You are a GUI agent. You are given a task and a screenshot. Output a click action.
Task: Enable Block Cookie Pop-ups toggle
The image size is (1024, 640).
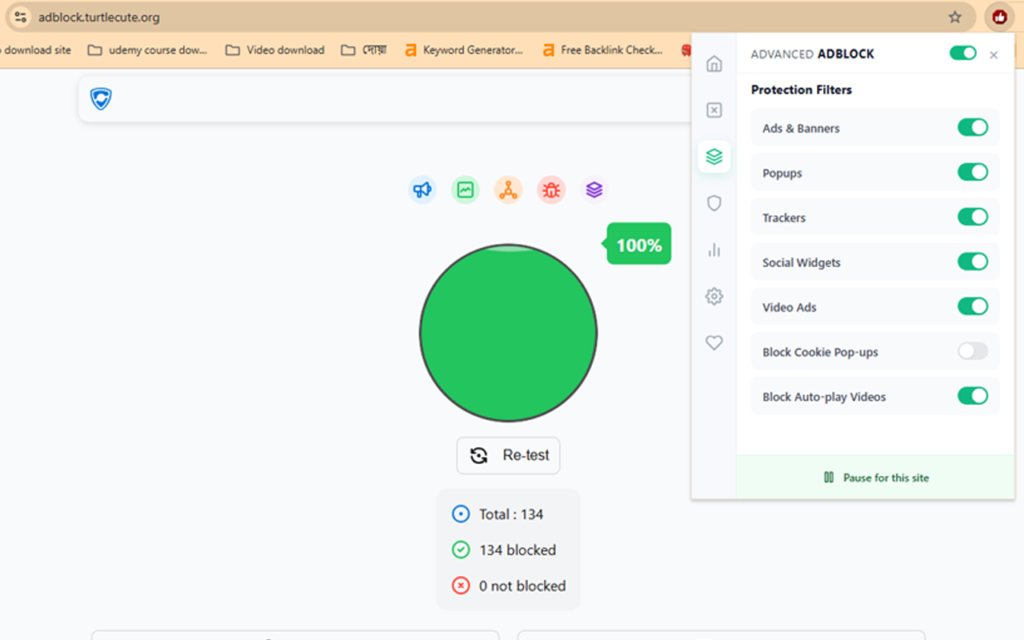pyautogui.click(x=972, y=351)
